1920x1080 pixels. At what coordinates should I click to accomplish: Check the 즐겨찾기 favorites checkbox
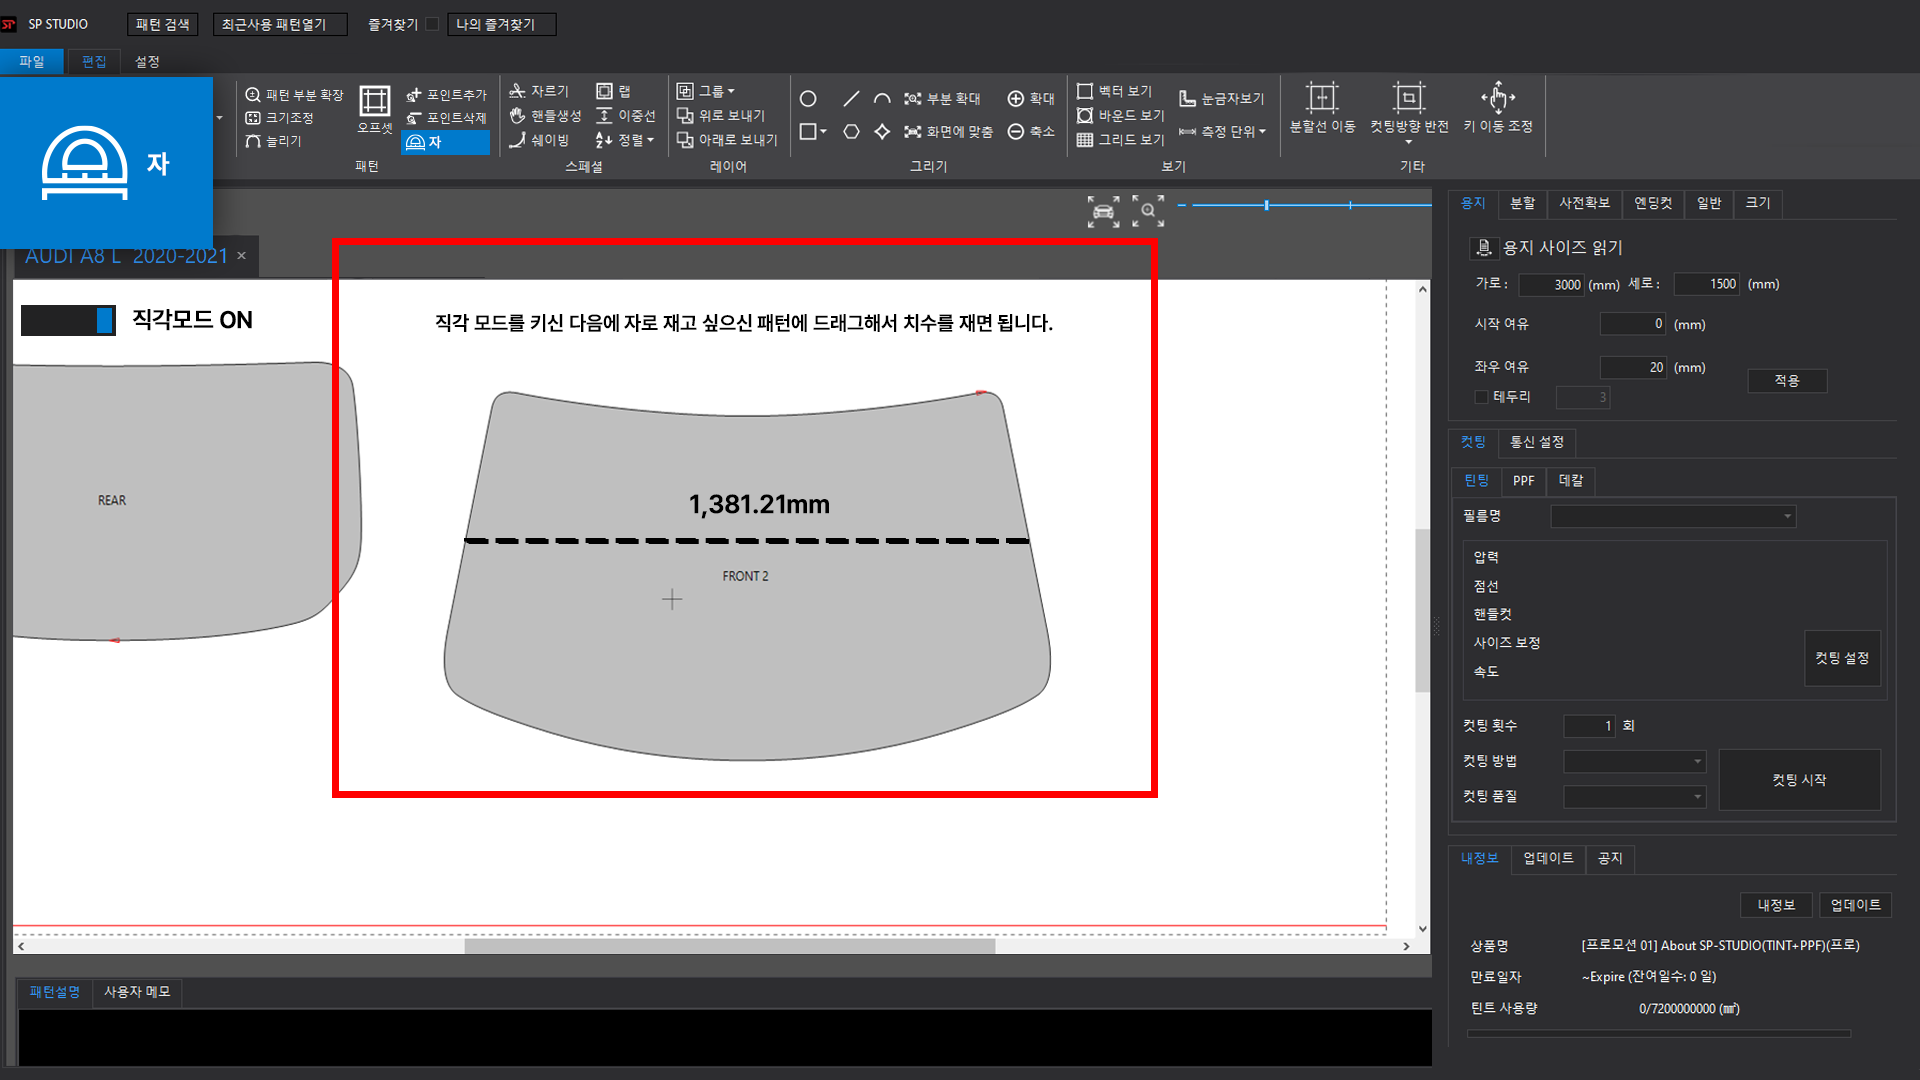point(432,24)
